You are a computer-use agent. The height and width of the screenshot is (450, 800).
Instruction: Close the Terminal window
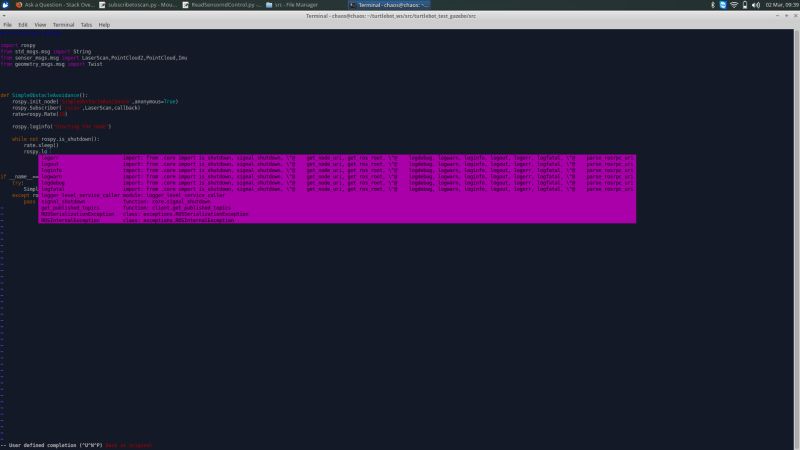pyautogui.click(x=795, y=16)
